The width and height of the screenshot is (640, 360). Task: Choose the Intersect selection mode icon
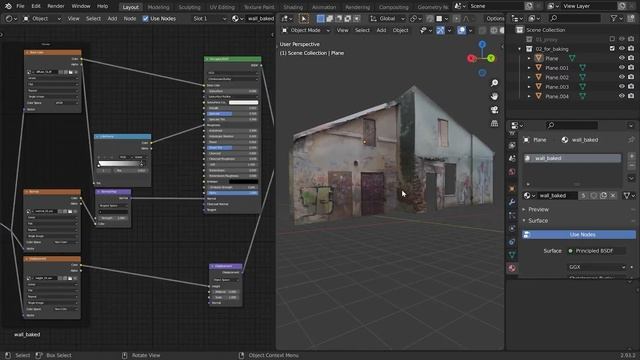pos(356,18)
